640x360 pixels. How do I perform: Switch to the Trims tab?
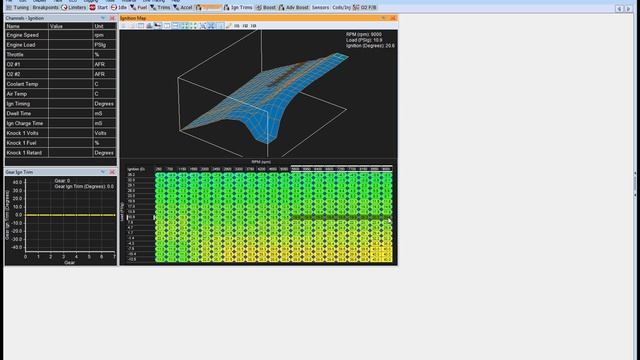tap(160, 7)
